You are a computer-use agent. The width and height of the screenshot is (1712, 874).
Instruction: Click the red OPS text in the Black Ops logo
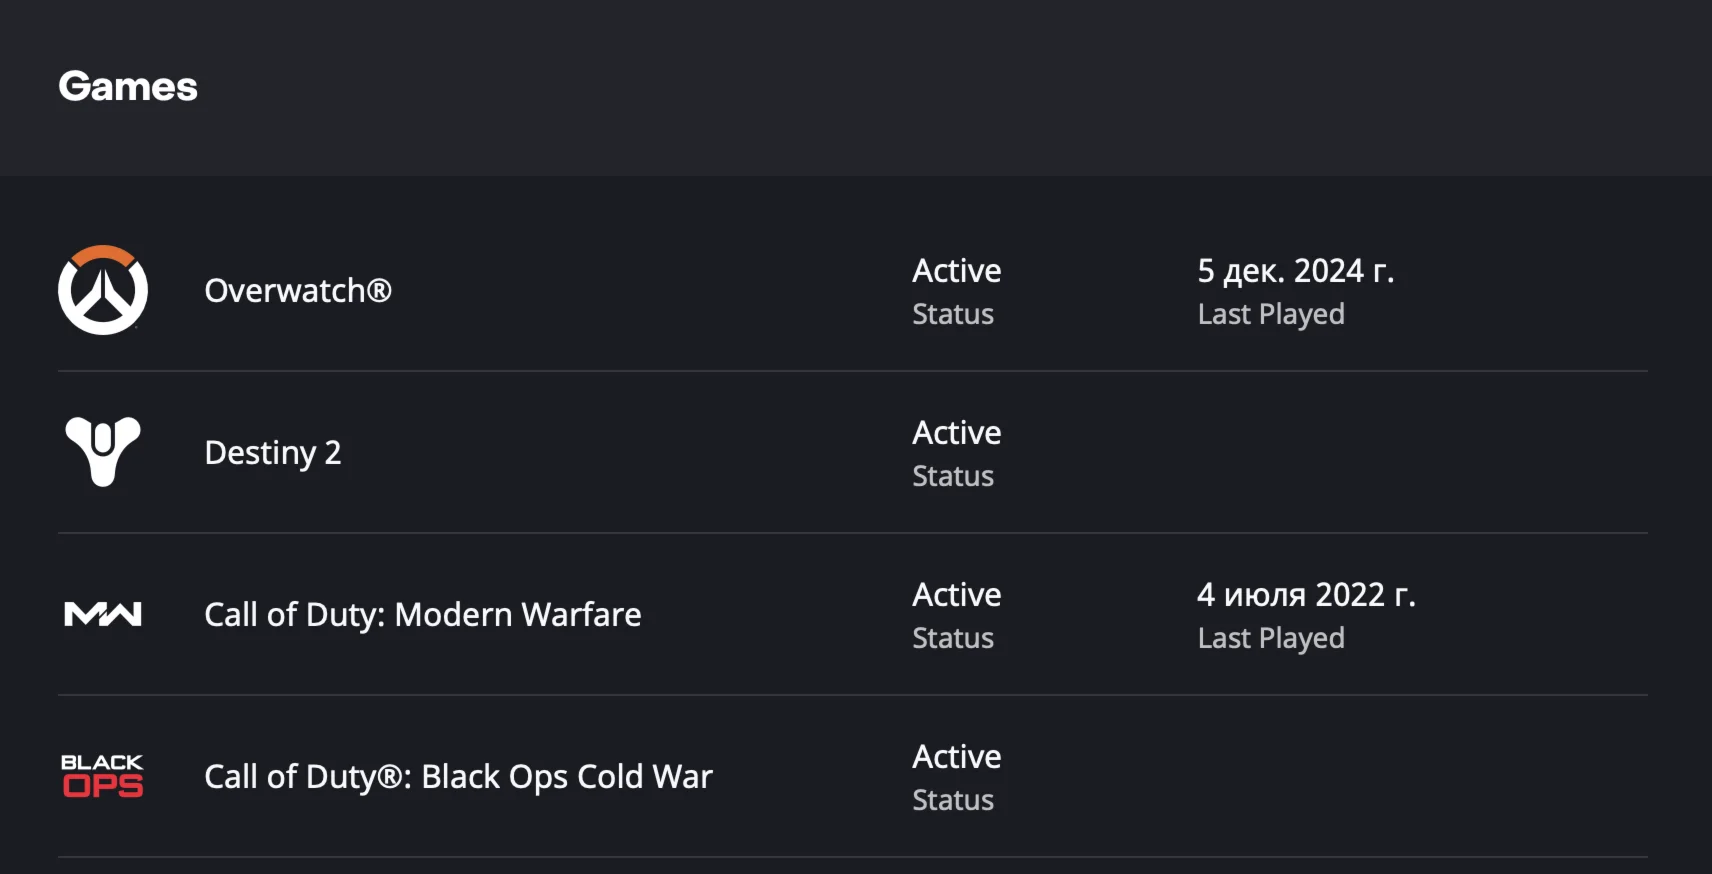[101, 785]
